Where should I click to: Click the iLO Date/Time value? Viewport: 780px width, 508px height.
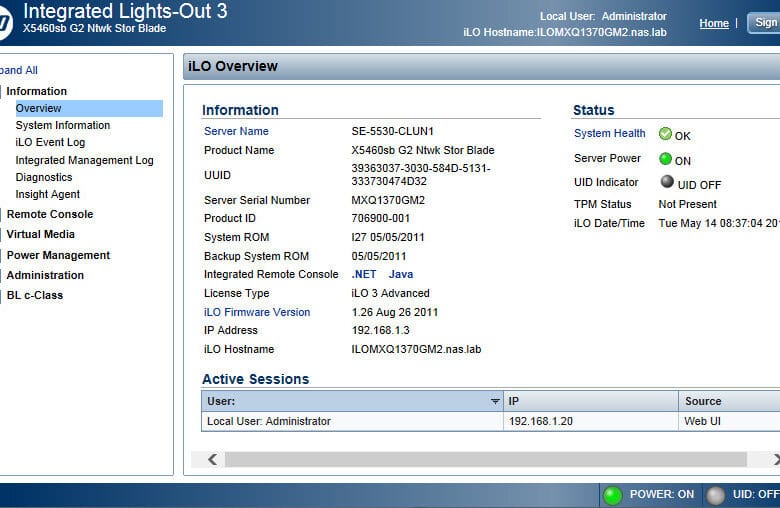pyautogui.click(x=719, y=223)
